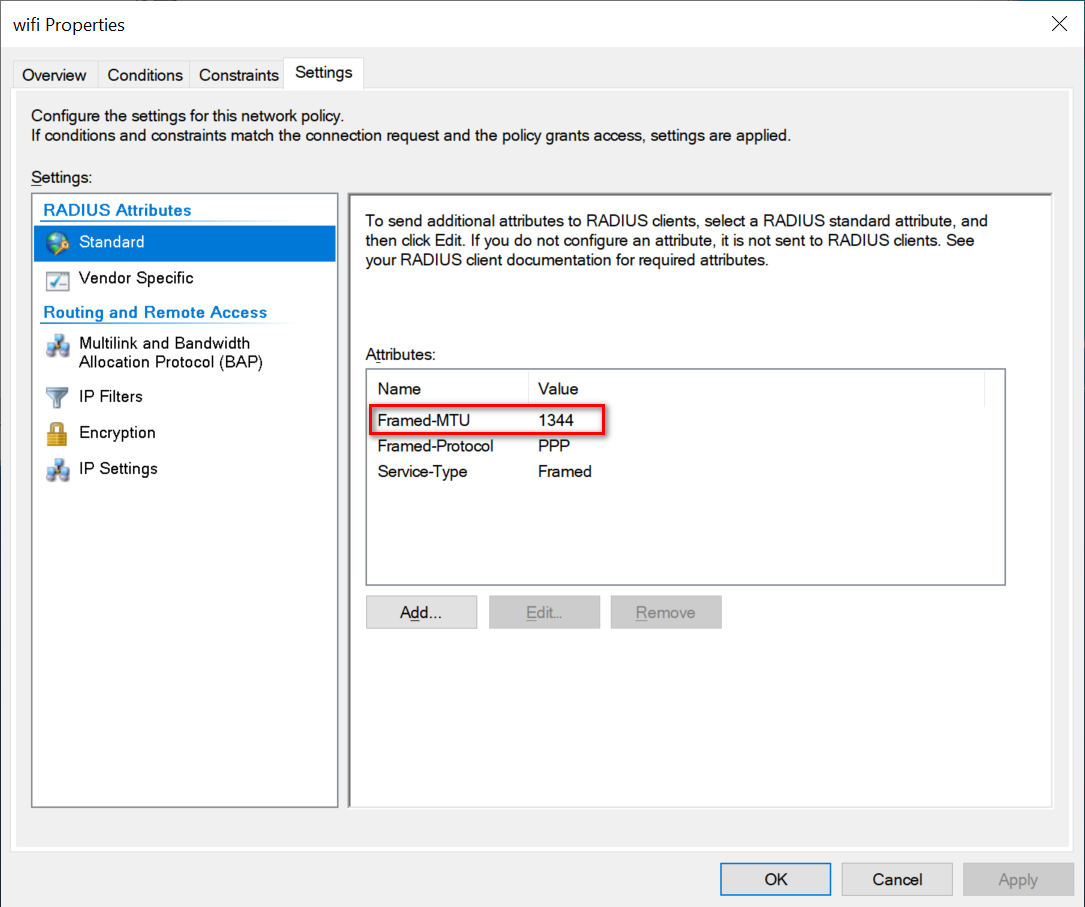1085x907 pixels.
Task: Click the Vendor Specific checklist icon
Action: [58, 279]
